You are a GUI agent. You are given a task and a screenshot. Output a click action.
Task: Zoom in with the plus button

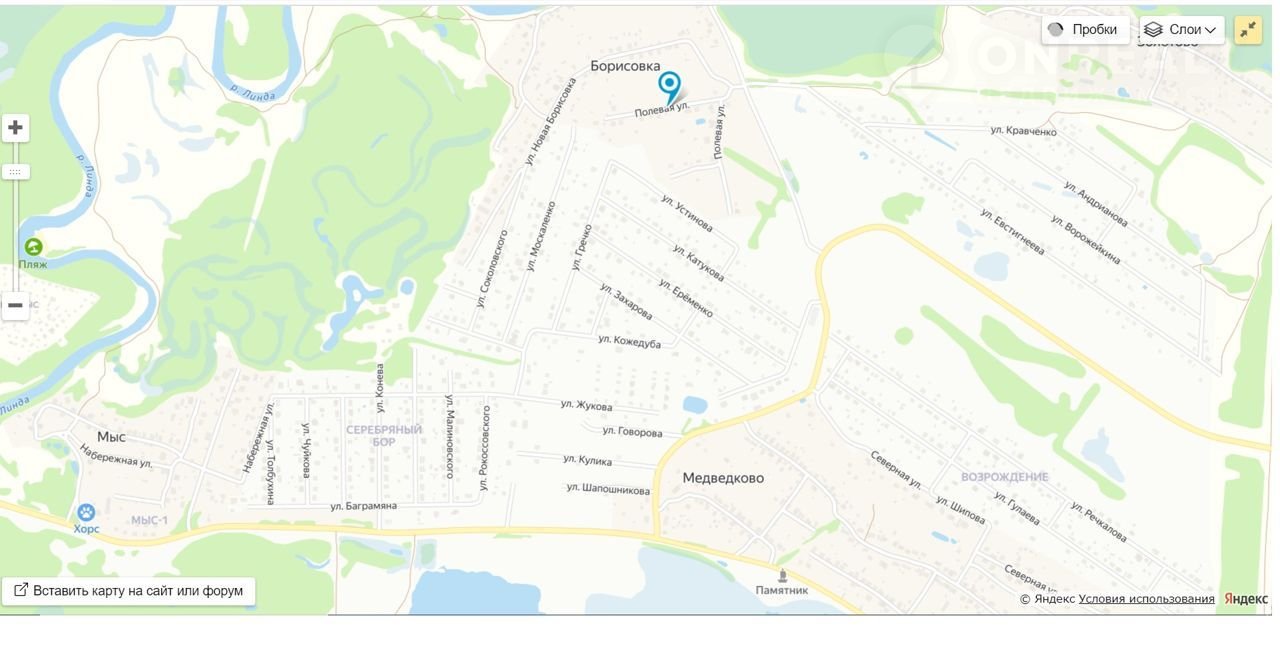click(15, 128)
